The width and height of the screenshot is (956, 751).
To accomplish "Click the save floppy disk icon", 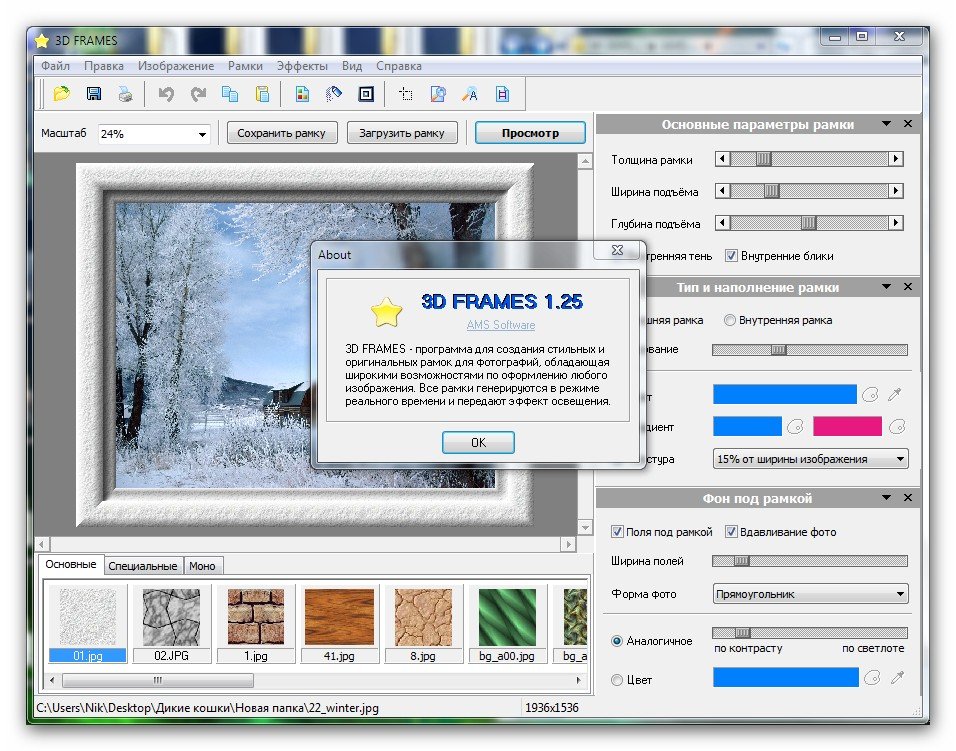I will pyautogui.click(x=93, y=94).
